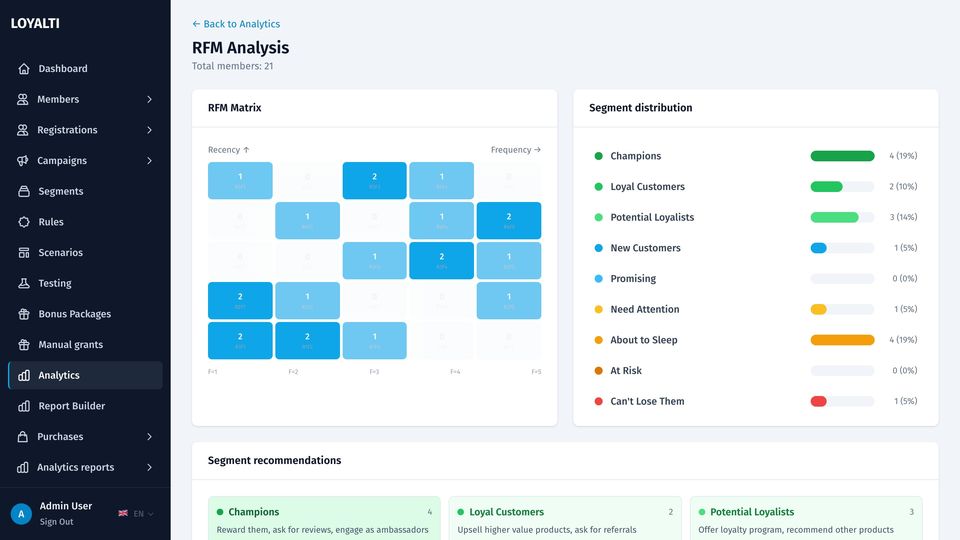Click the 'Frequency' axis label
Image resolution: width=960 pixels, height=540 pixels.
coord(516,149)
